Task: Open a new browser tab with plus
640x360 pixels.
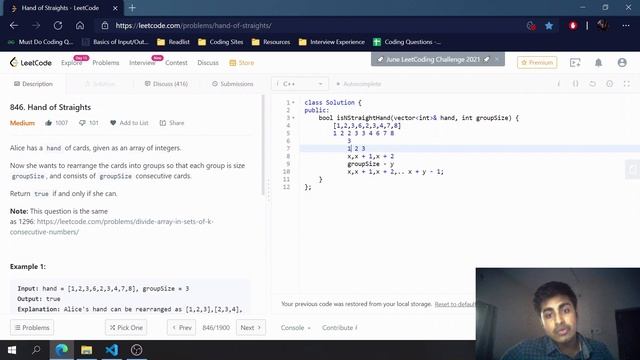Action: click(x=132, y=8)
